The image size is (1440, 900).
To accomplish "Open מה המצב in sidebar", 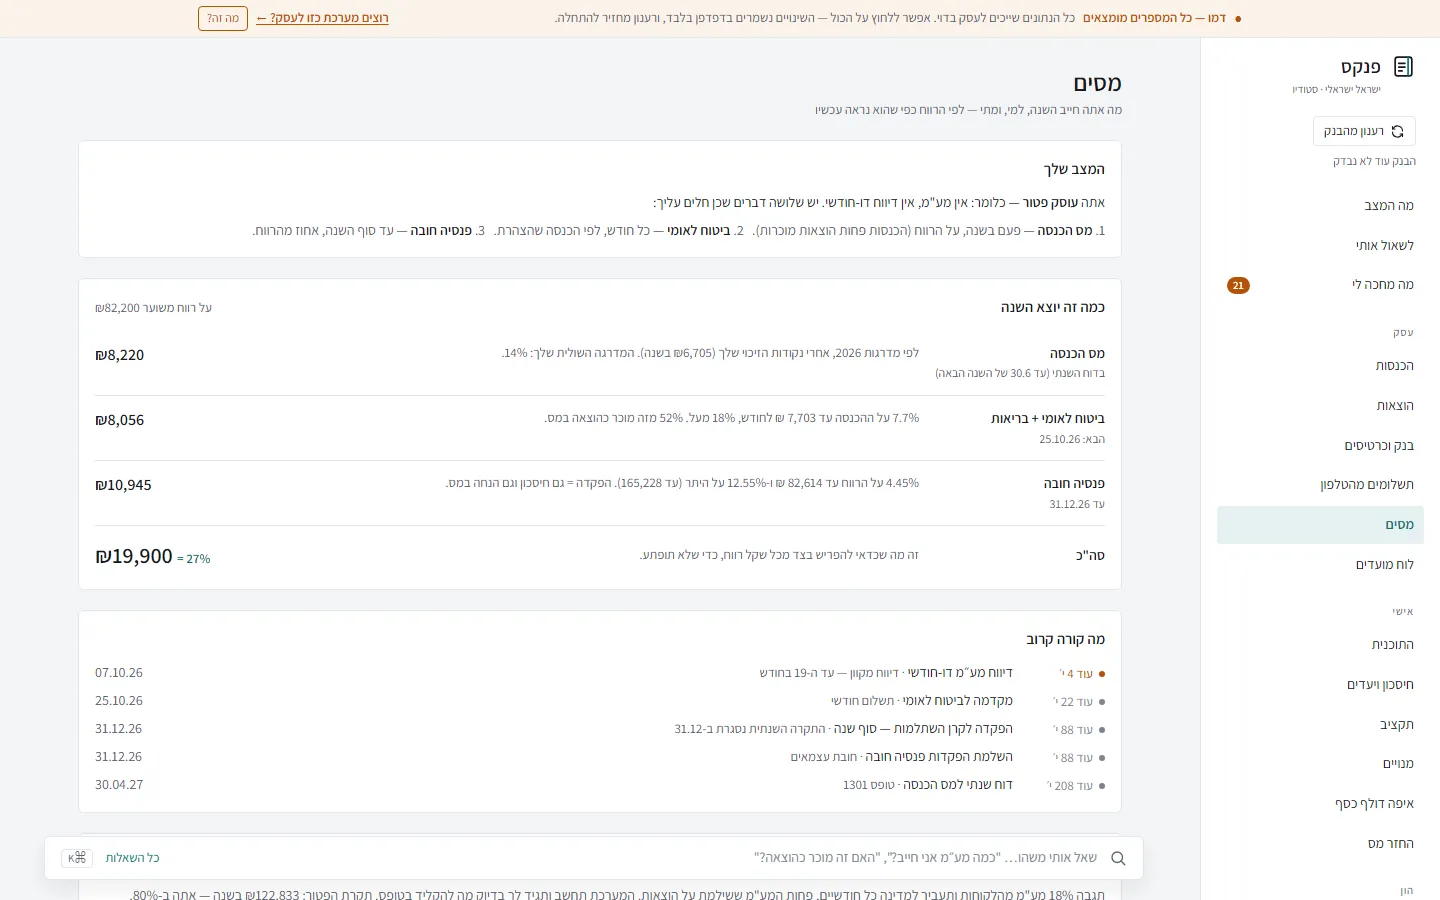I will [1320, 206].
